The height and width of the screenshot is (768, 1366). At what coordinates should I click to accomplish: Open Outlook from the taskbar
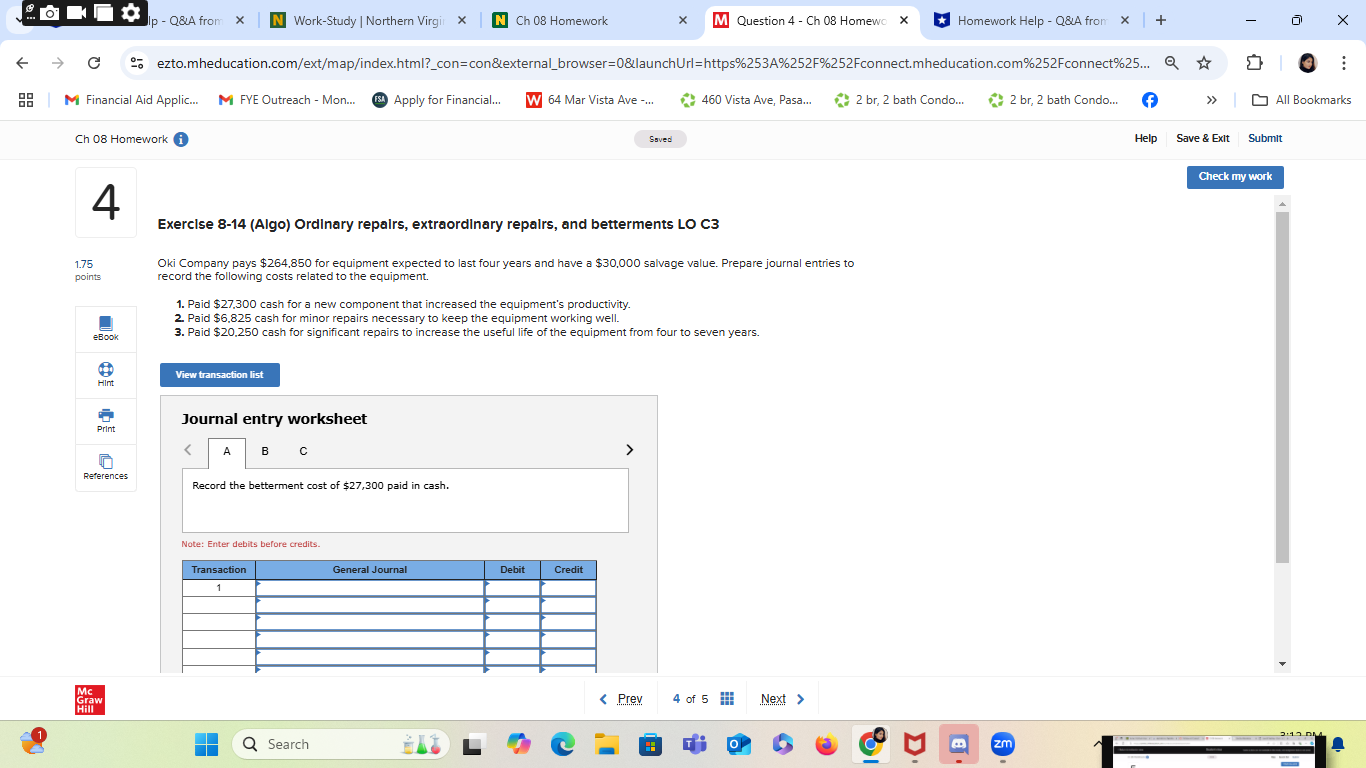click(738, 744)
